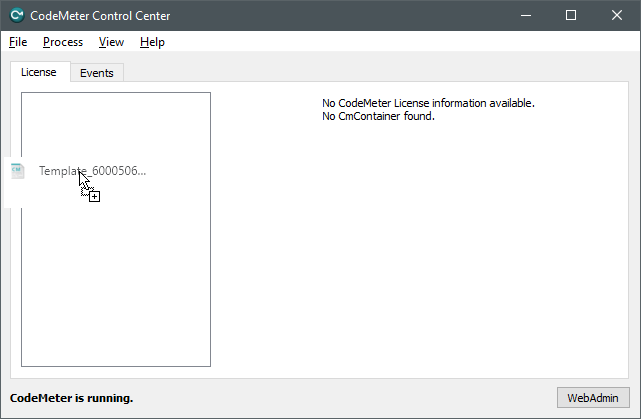The image size is (641, 419).
Task: Click the WebAdmin button
Action: coord(593,398)
